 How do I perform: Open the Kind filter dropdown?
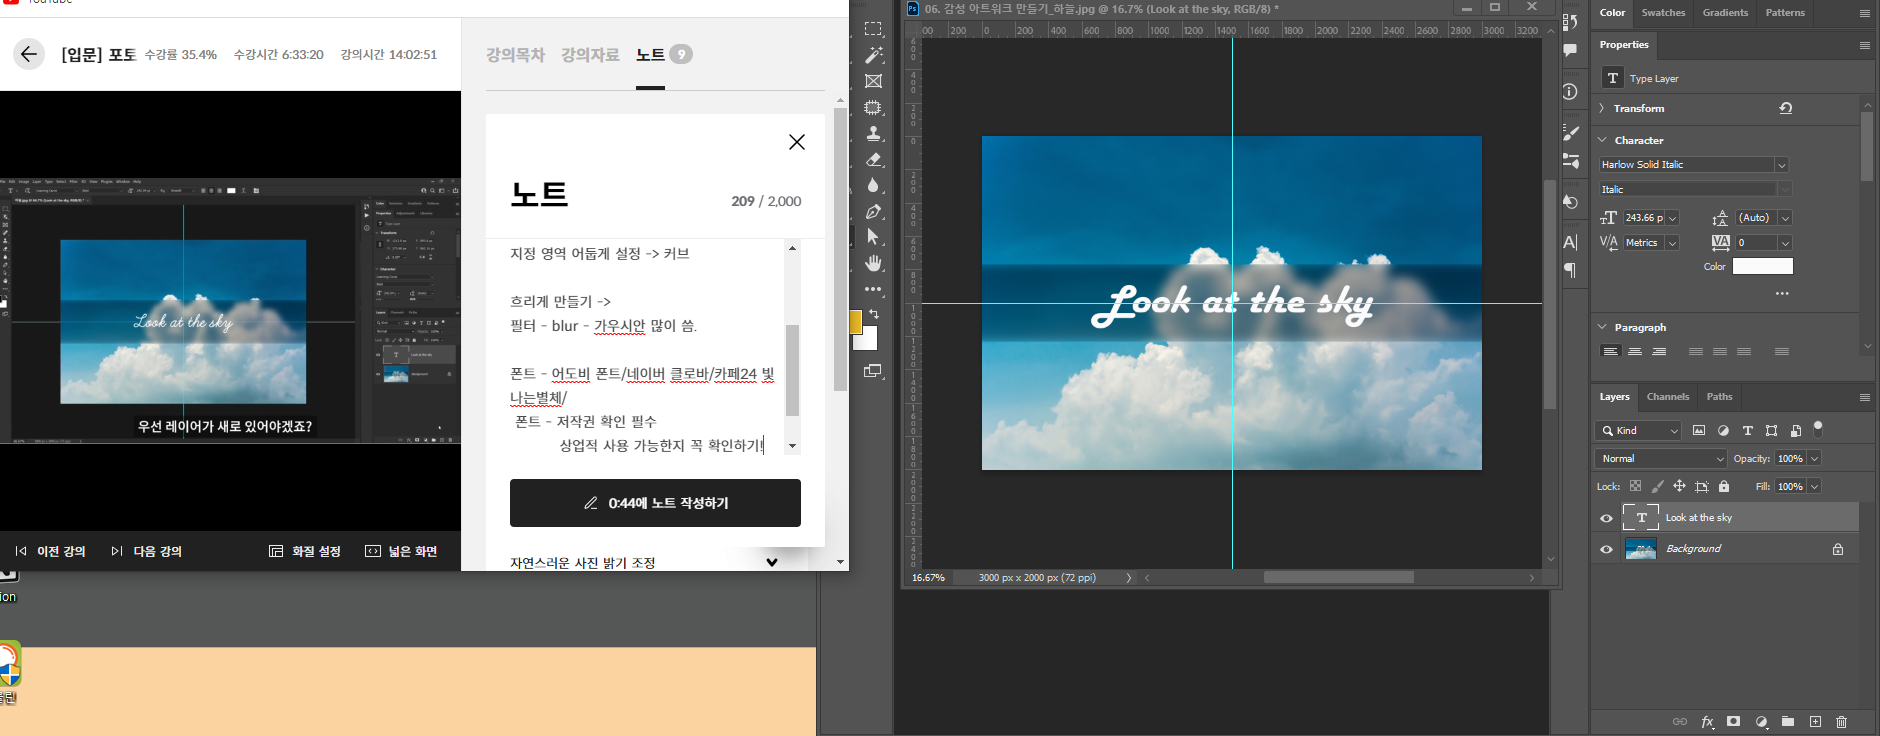1638,430
